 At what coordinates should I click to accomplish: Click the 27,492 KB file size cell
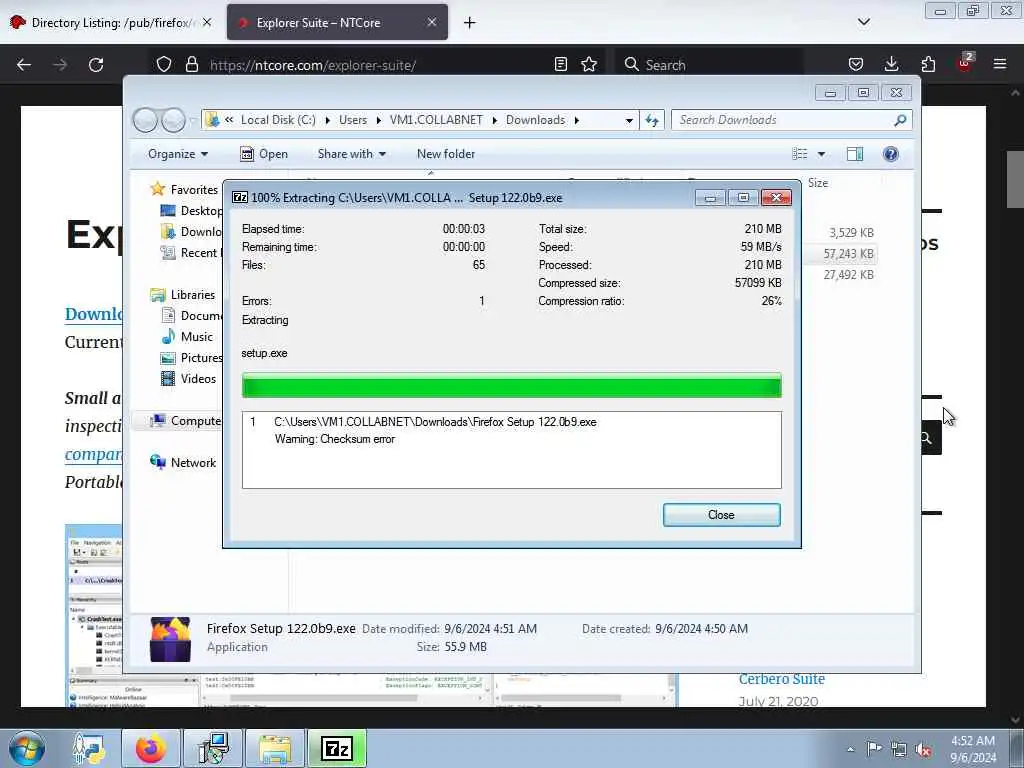pos(848,275)
